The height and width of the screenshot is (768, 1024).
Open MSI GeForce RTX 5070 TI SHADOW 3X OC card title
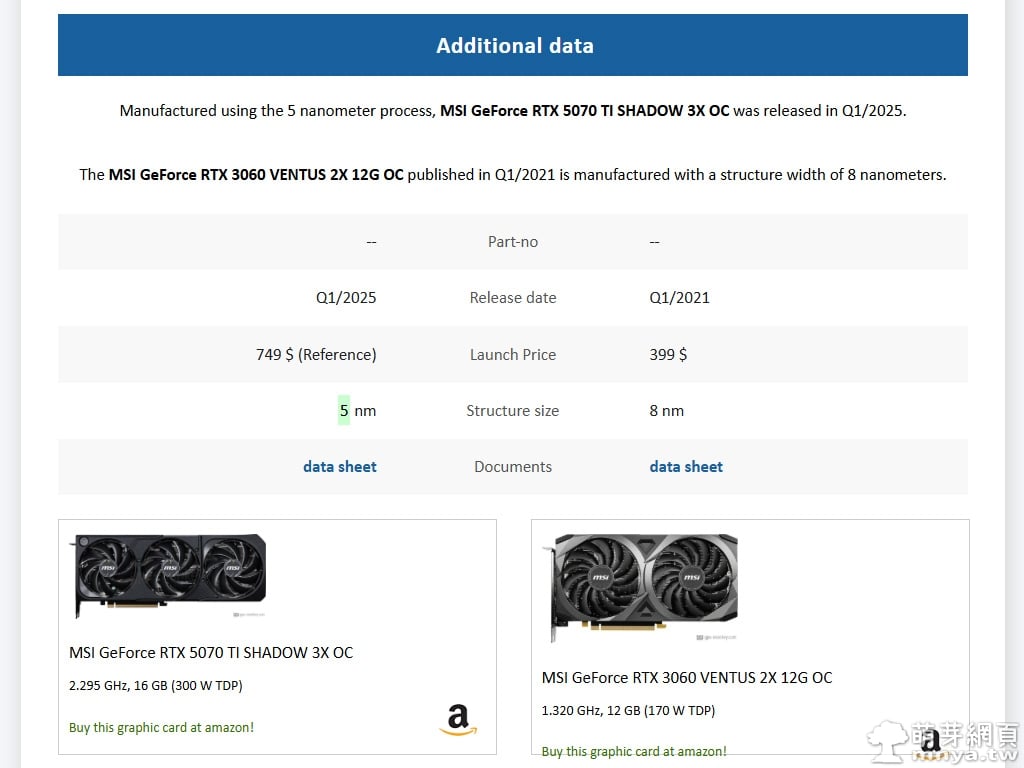pos(211,653)
